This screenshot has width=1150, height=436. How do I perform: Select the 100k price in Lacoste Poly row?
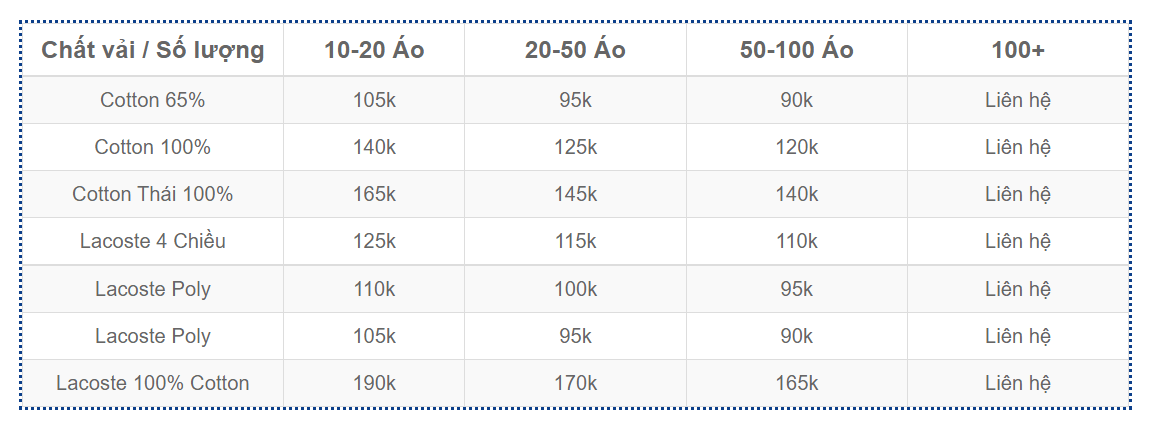tap(575, 289)
